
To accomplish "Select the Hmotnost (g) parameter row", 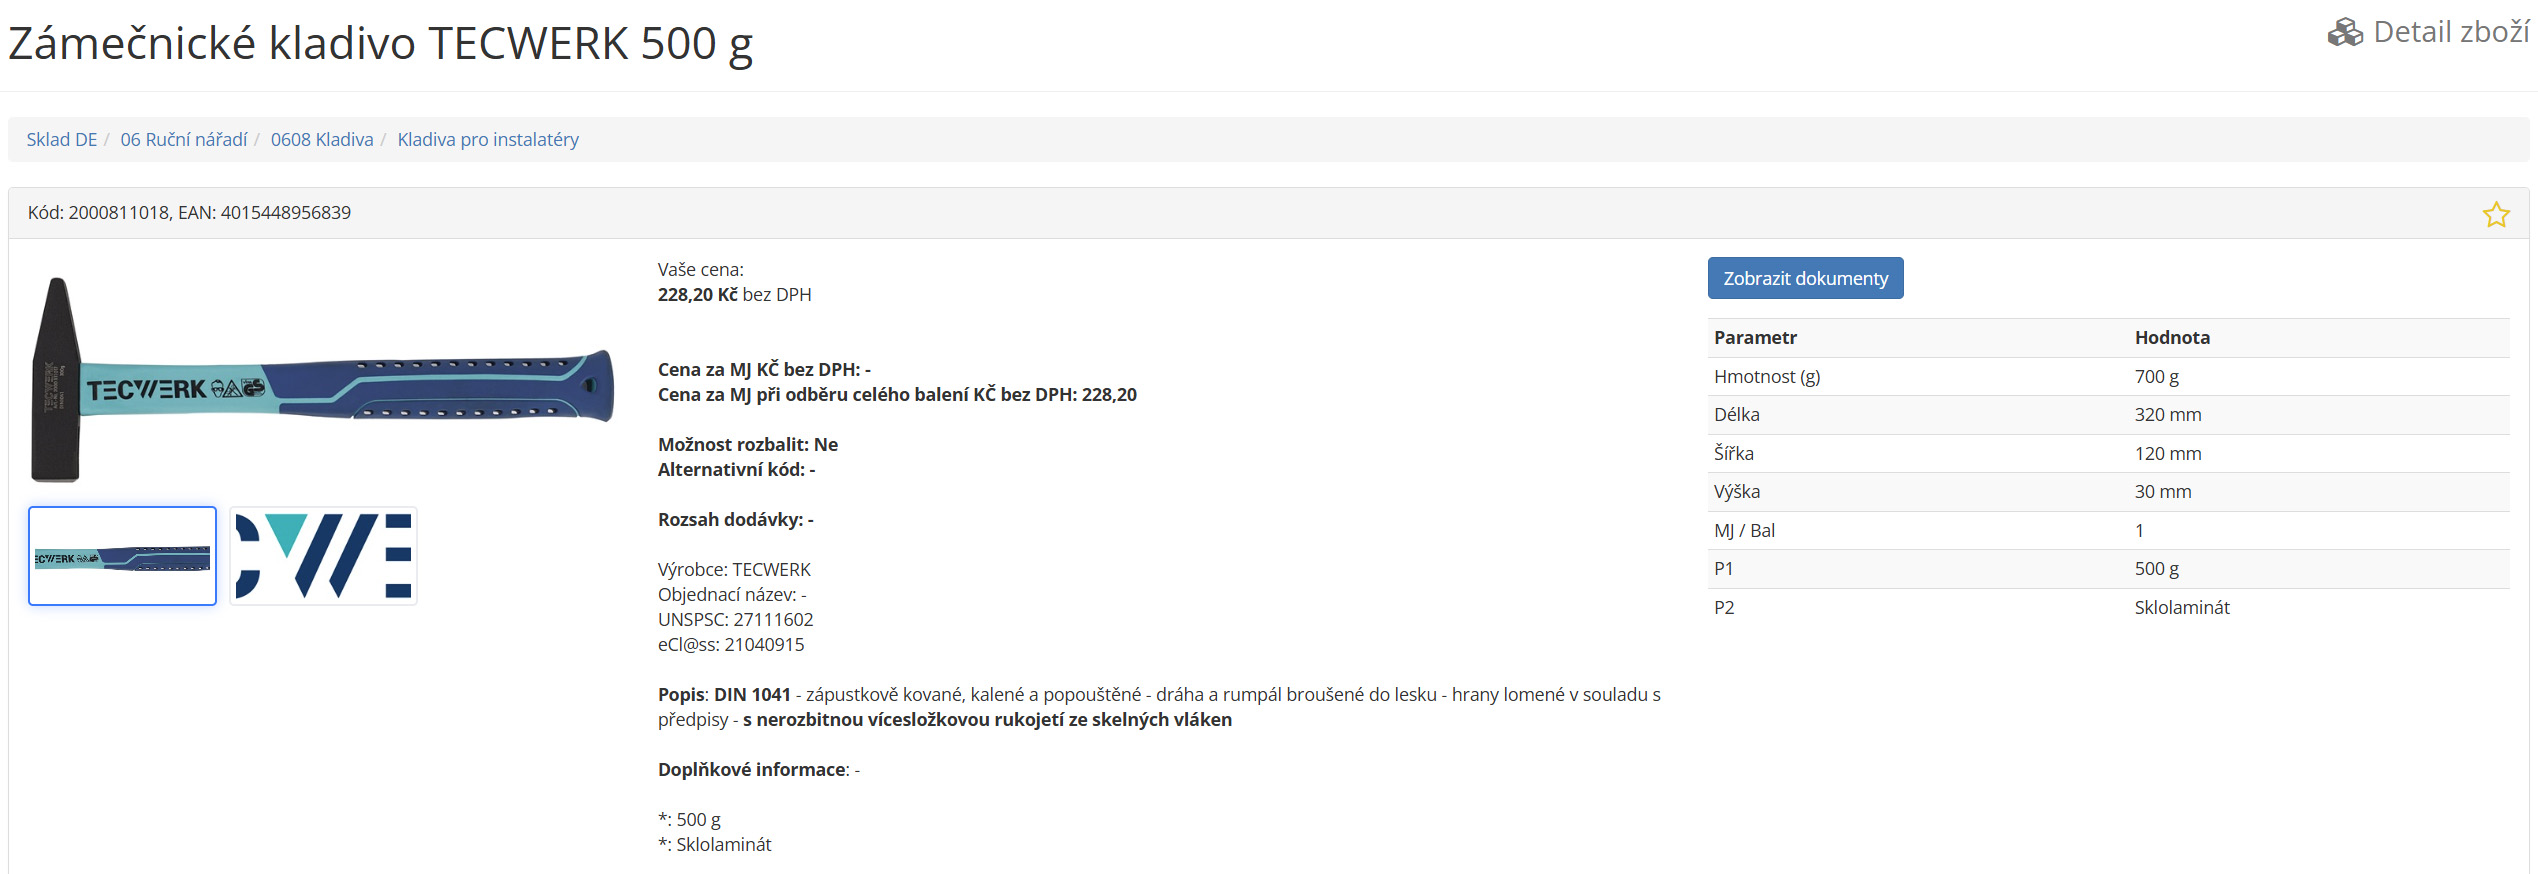I will pyautogui.click(x=2107, y=377).
